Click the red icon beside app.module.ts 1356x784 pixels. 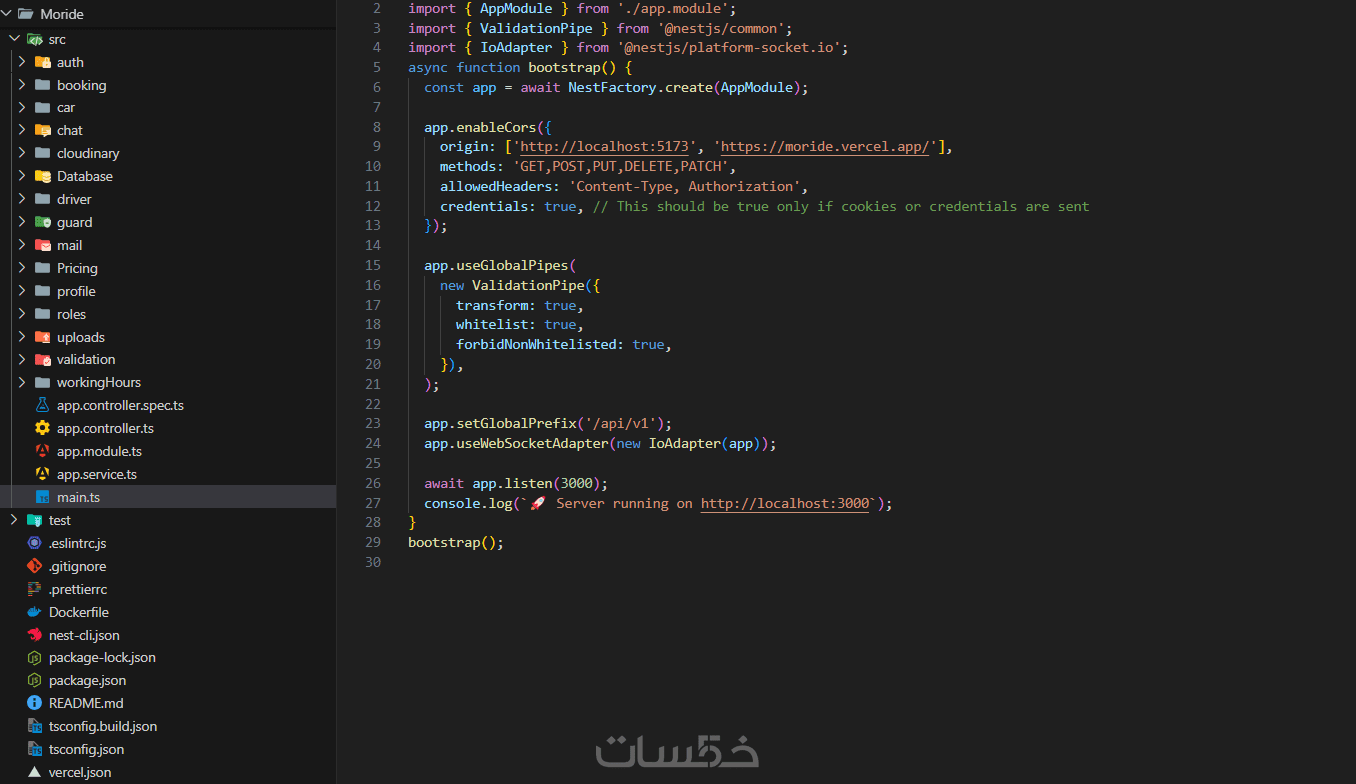(42, 451)
